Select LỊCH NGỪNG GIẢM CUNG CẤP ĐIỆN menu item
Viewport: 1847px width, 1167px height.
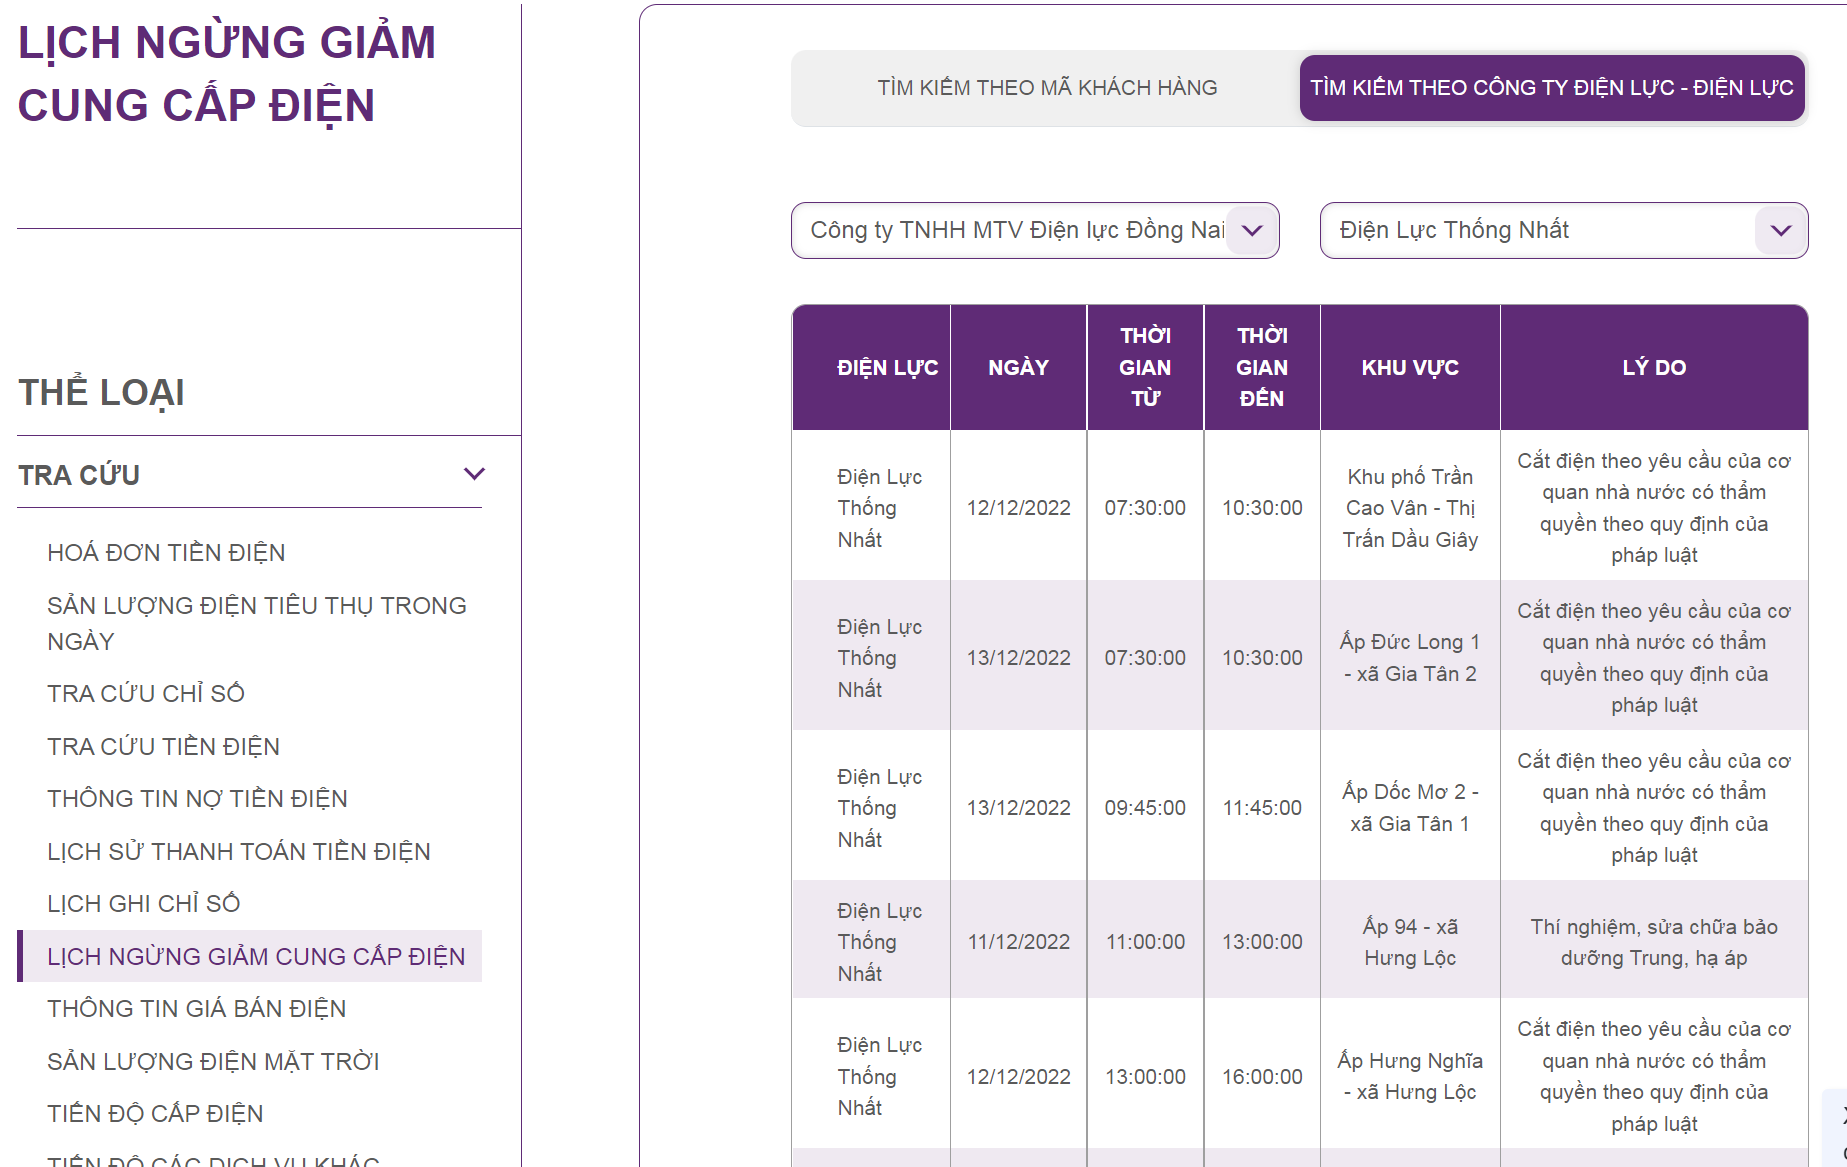(x=250, y=956)
